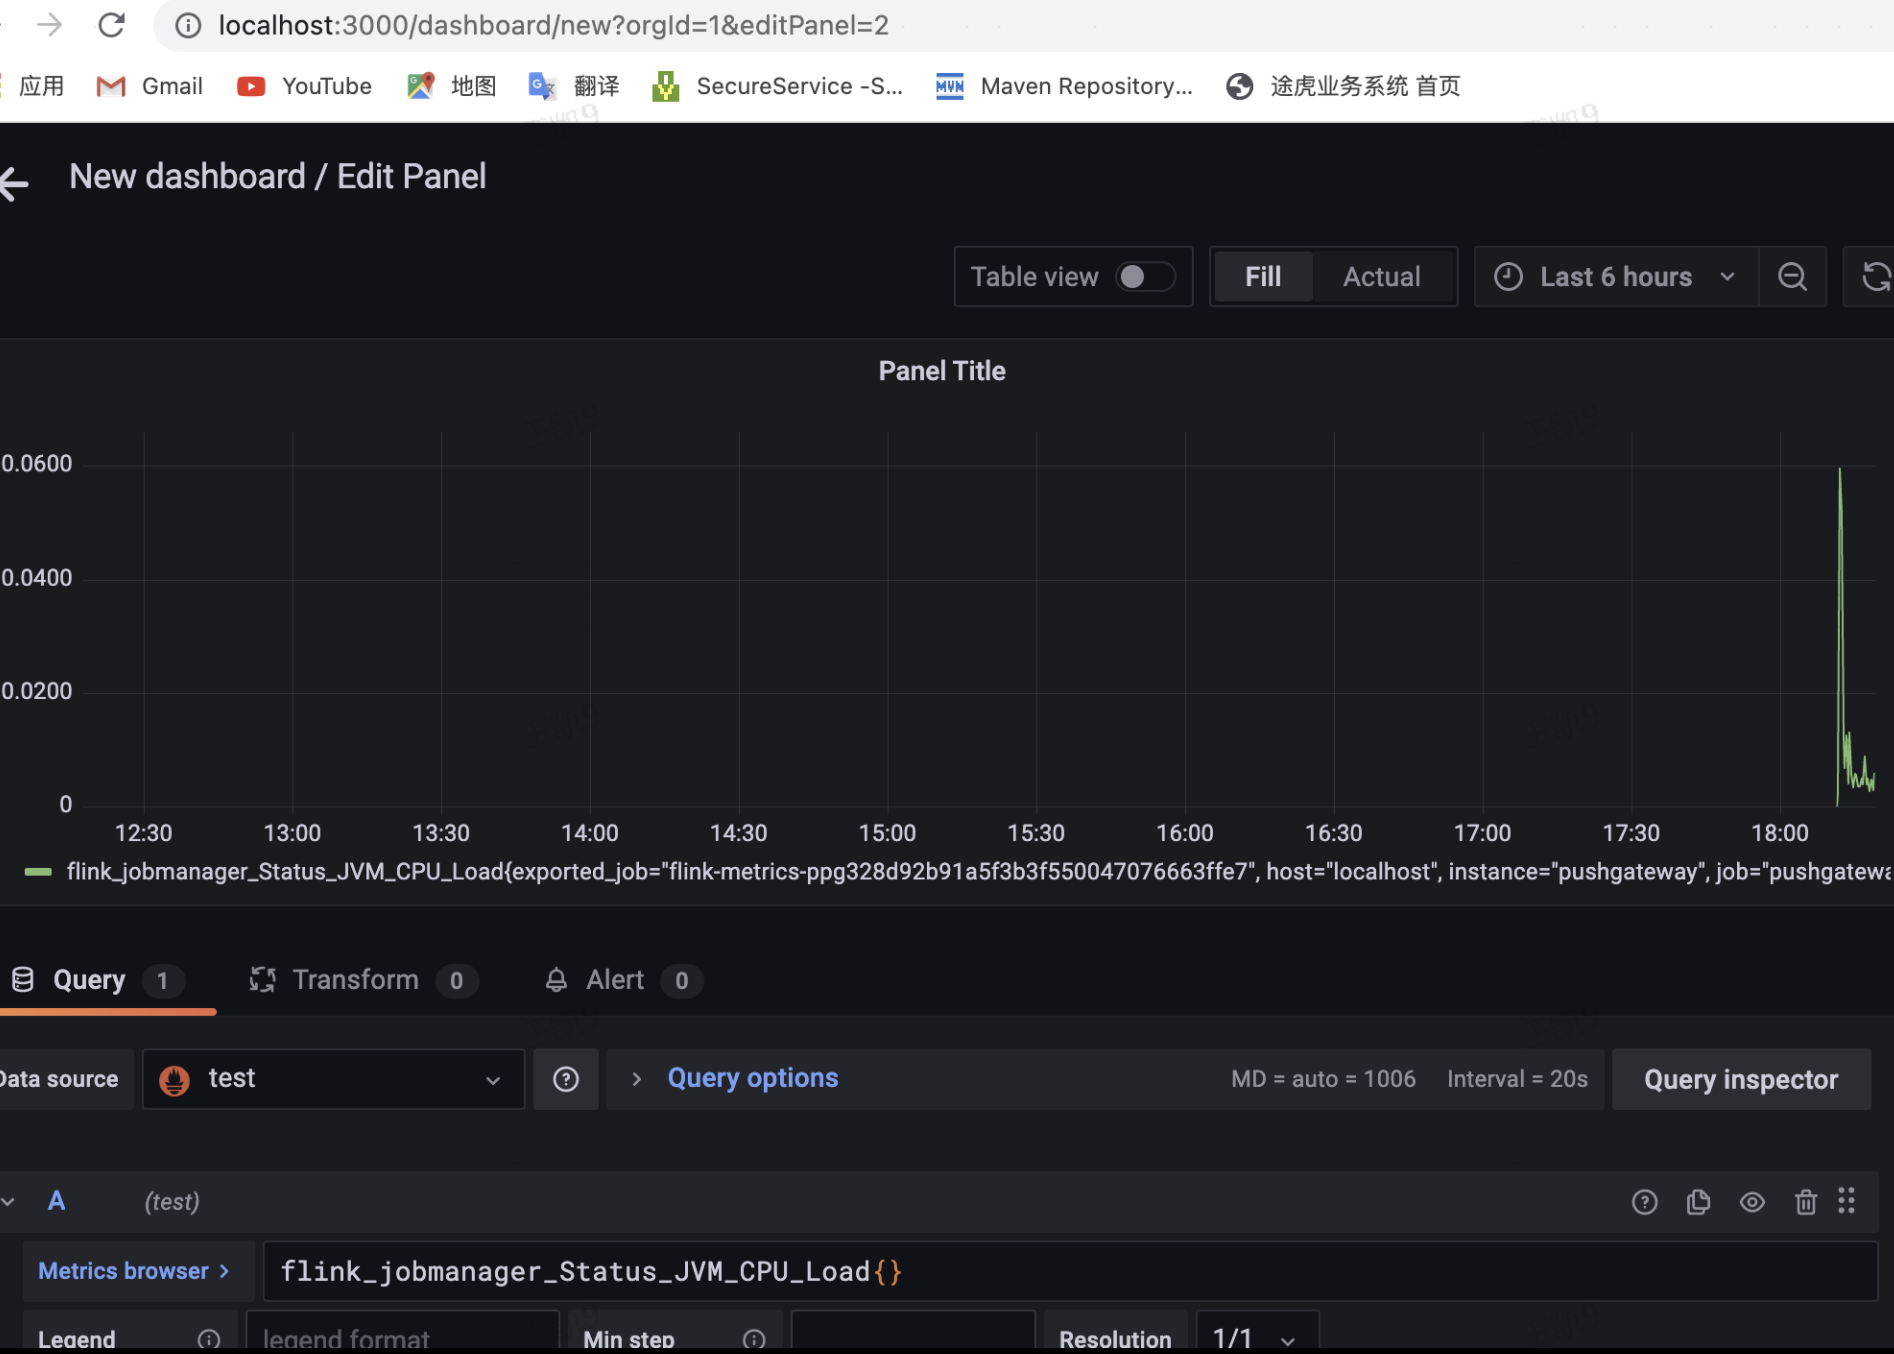
Task: Zoom out the time range
Action: (x=1791, y=276)
